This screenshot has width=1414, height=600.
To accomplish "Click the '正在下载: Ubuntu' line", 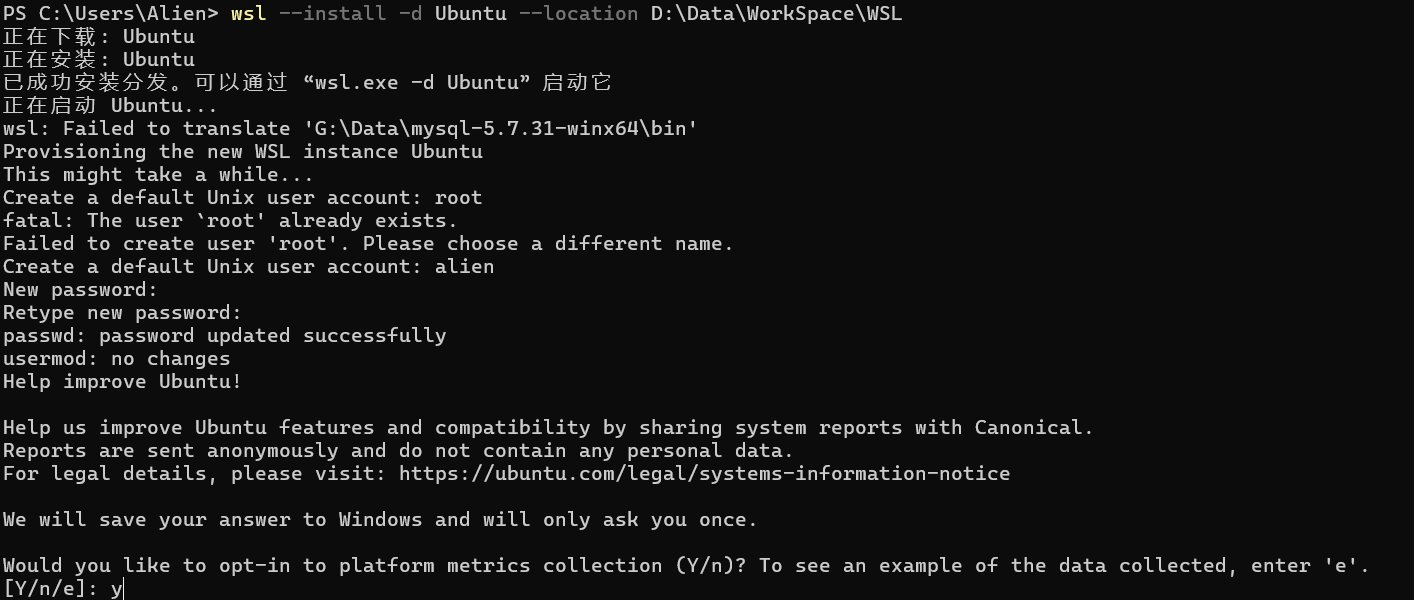I will [99, 37].
